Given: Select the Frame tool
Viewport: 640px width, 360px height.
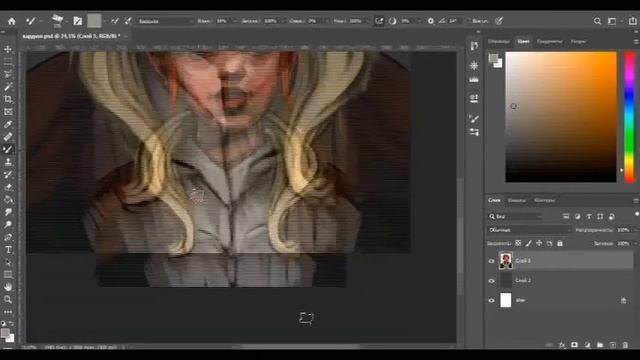Looking at the screenshot, I should pyautogui.click(x=8, y=112).
